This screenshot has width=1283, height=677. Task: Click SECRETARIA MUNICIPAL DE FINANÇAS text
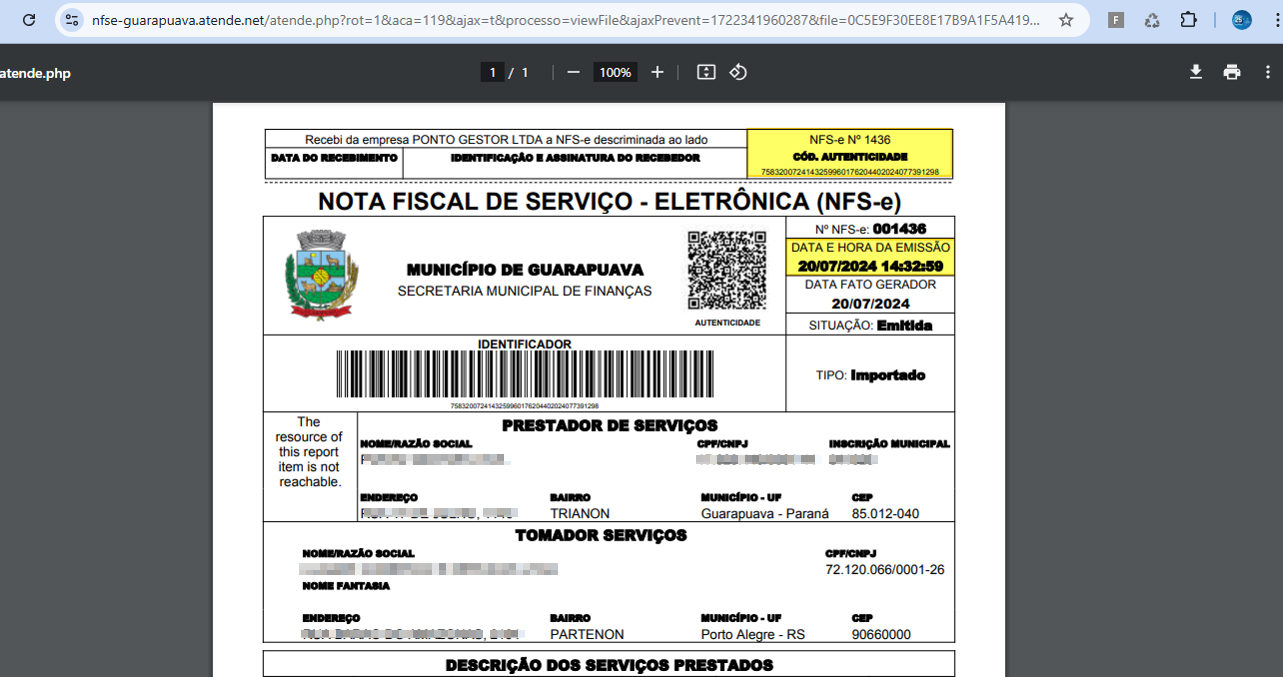[x=524, y=291]
